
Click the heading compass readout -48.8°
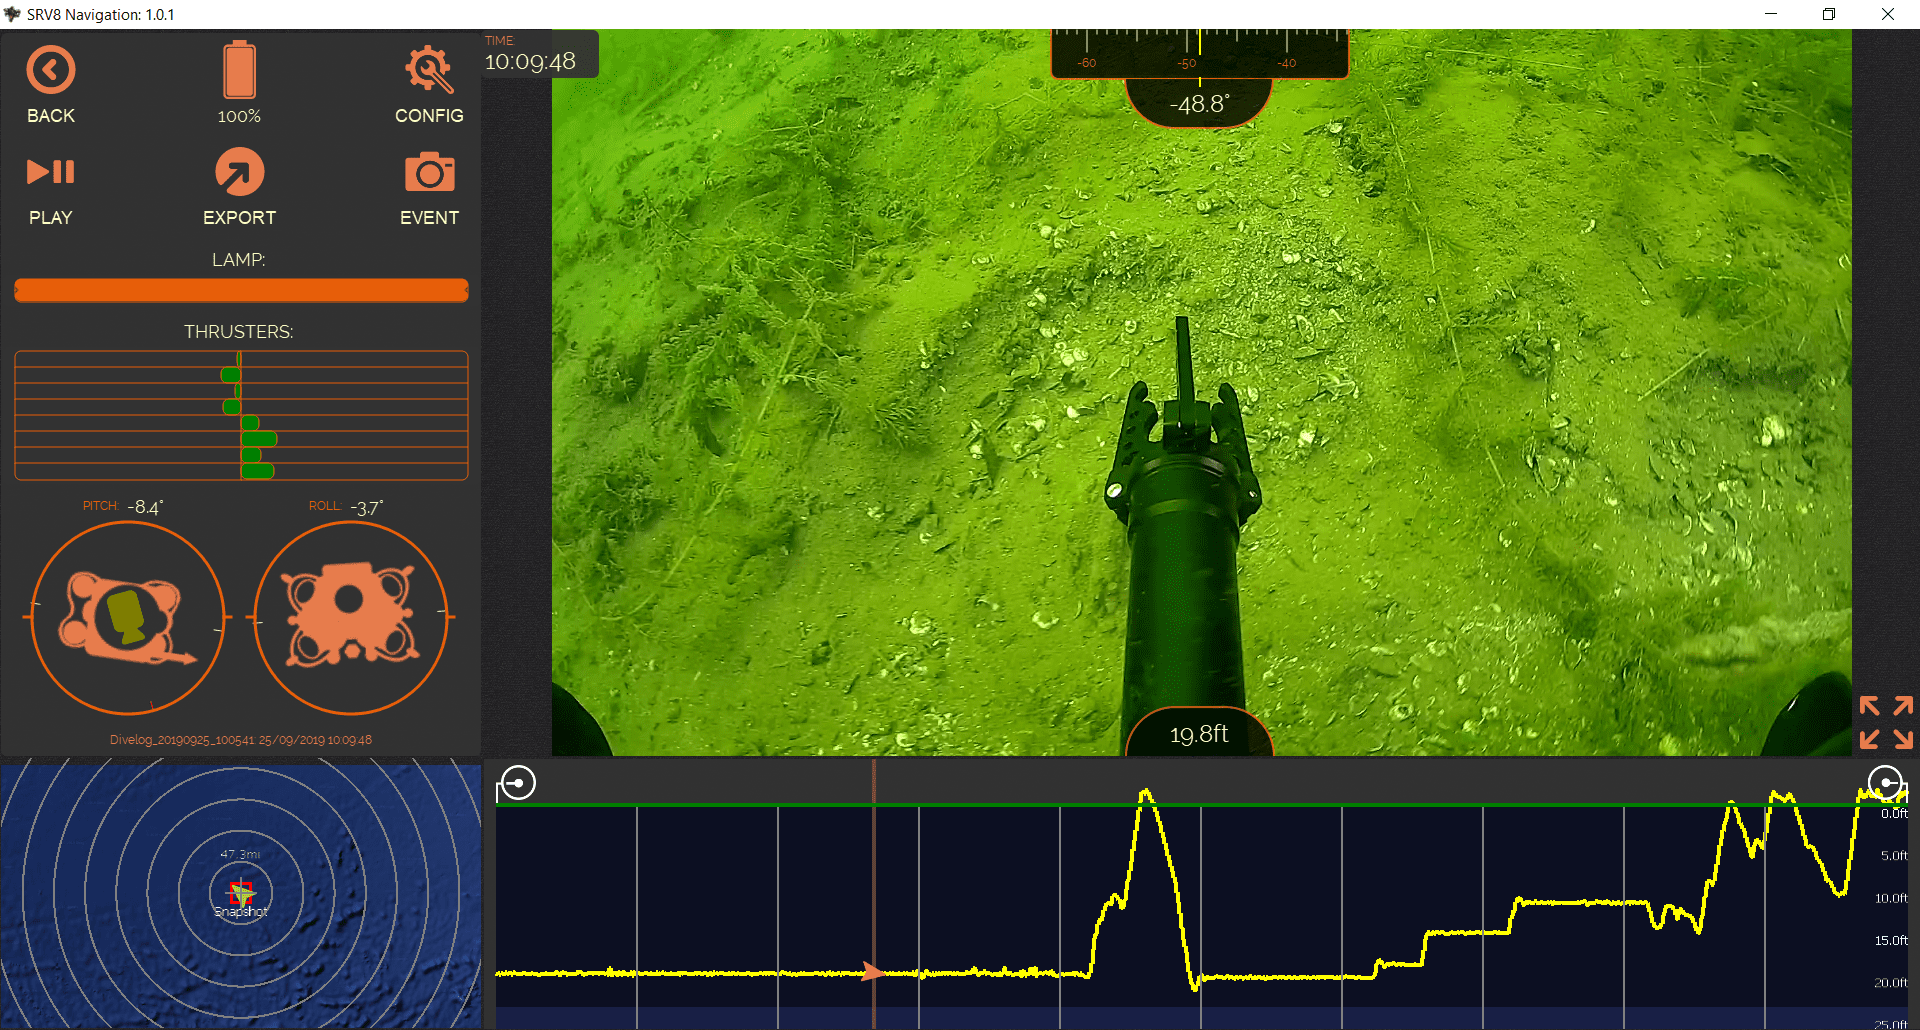[1199, 104]
